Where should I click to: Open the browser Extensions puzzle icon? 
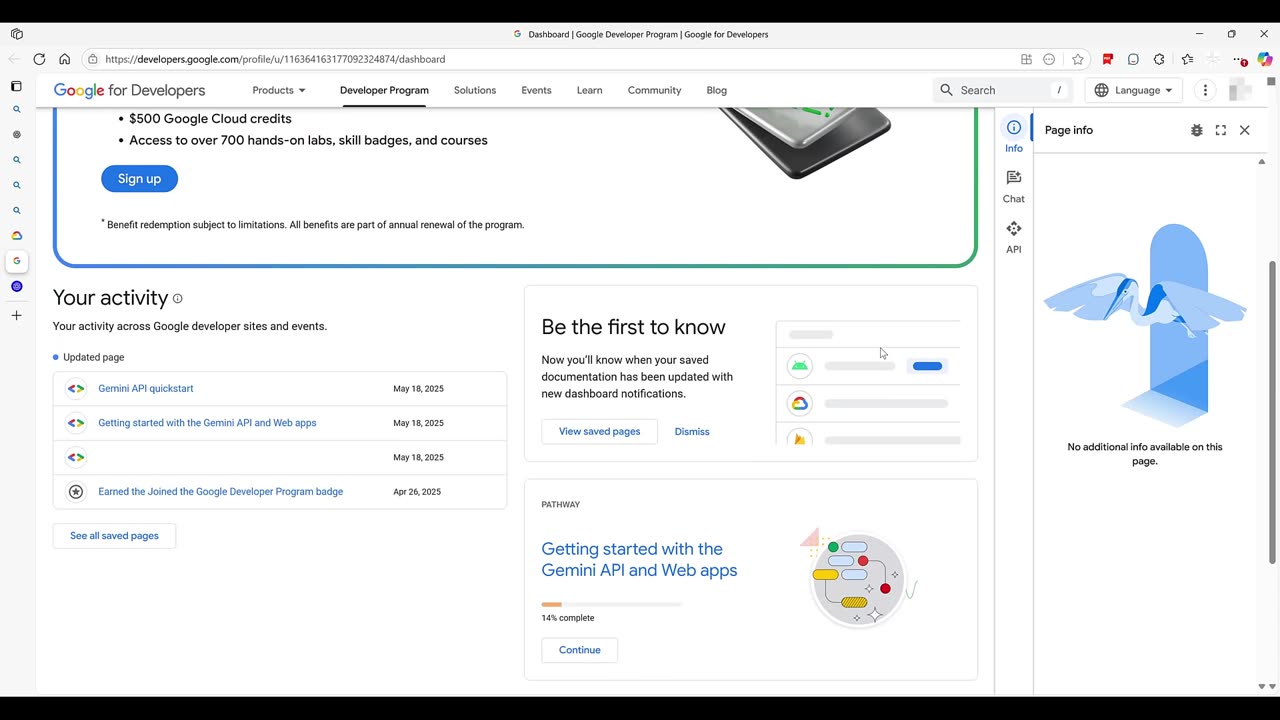point(1159,59)
